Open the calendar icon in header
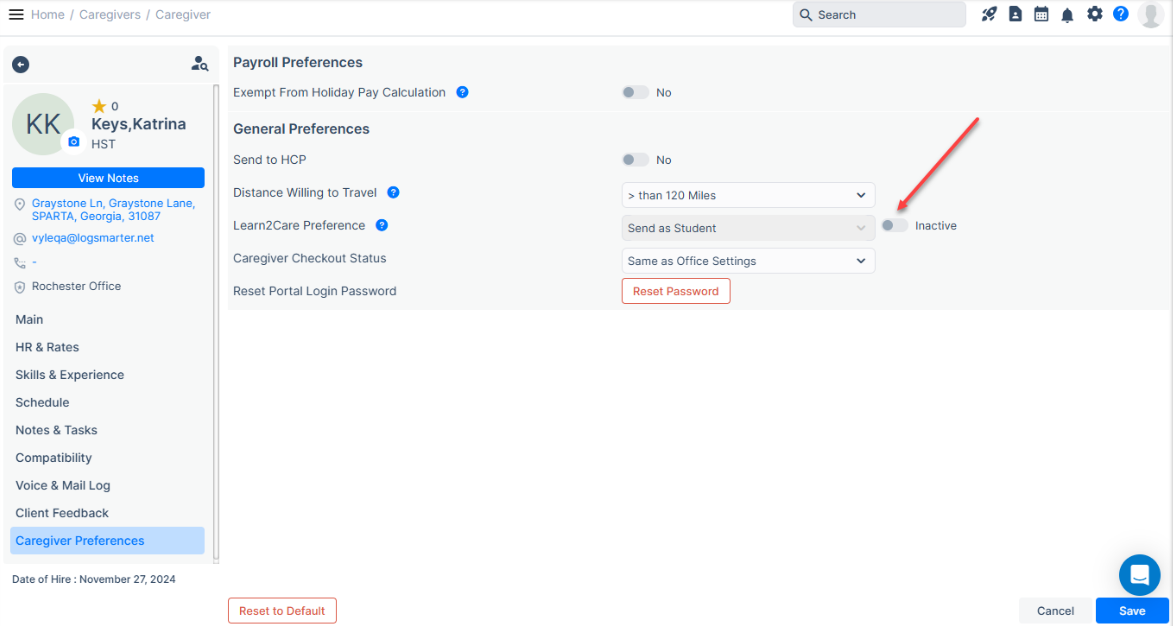The image size is (1173, 626). [x=1041, y=14]
